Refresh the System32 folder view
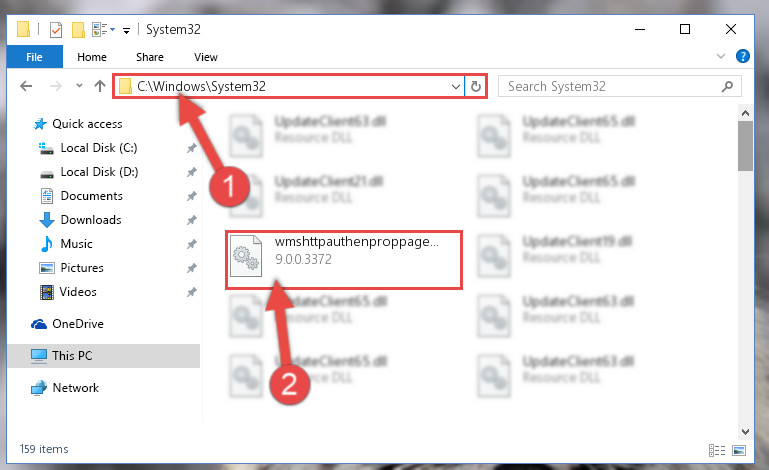The width and height of the screenshot is (769, 470). (476, 87)
